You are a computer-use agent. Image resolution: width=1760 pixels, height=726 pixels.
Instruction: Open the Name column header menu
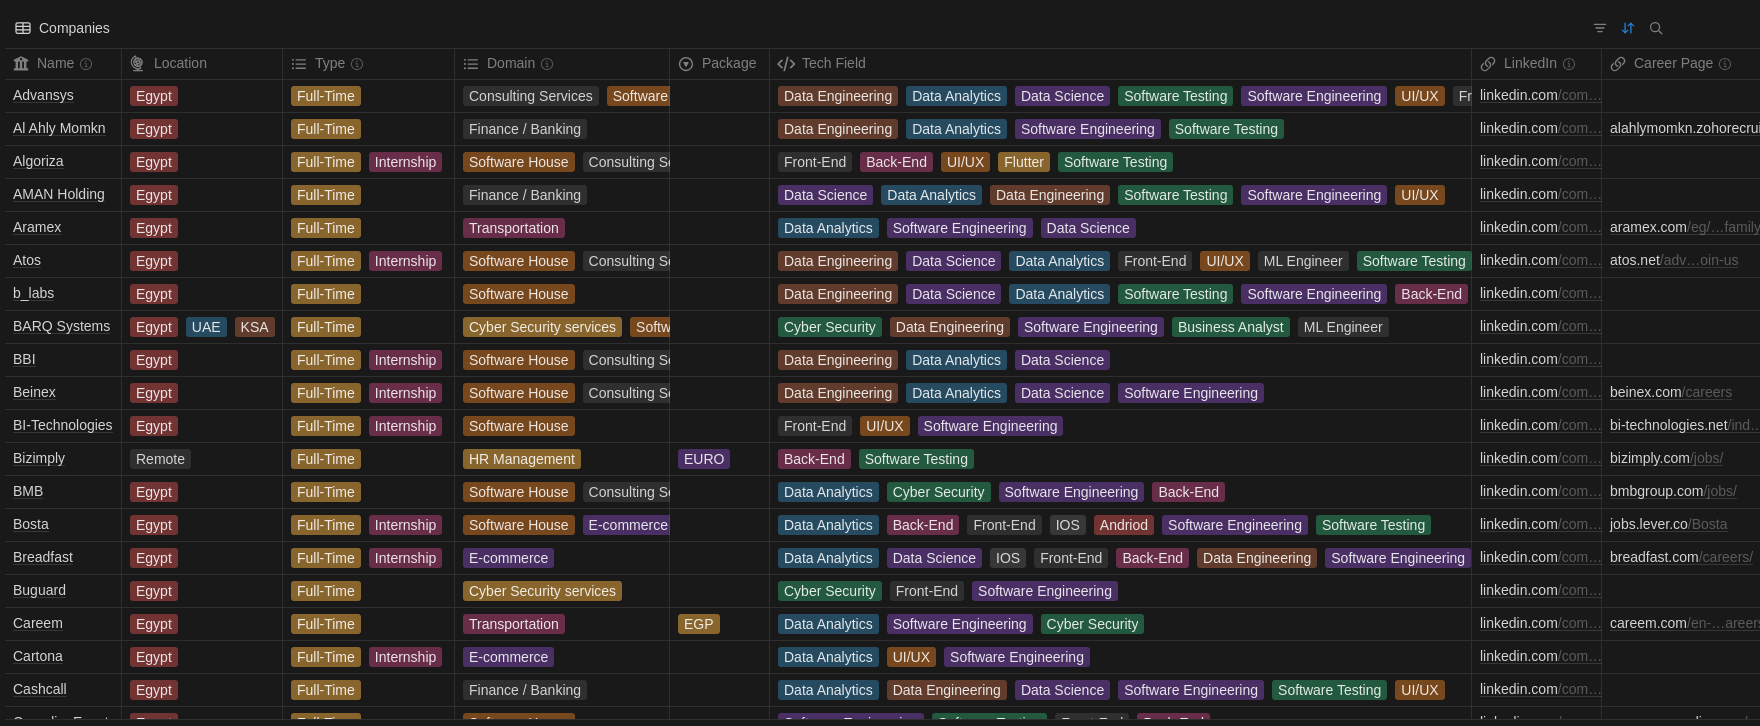pos(63,63)
